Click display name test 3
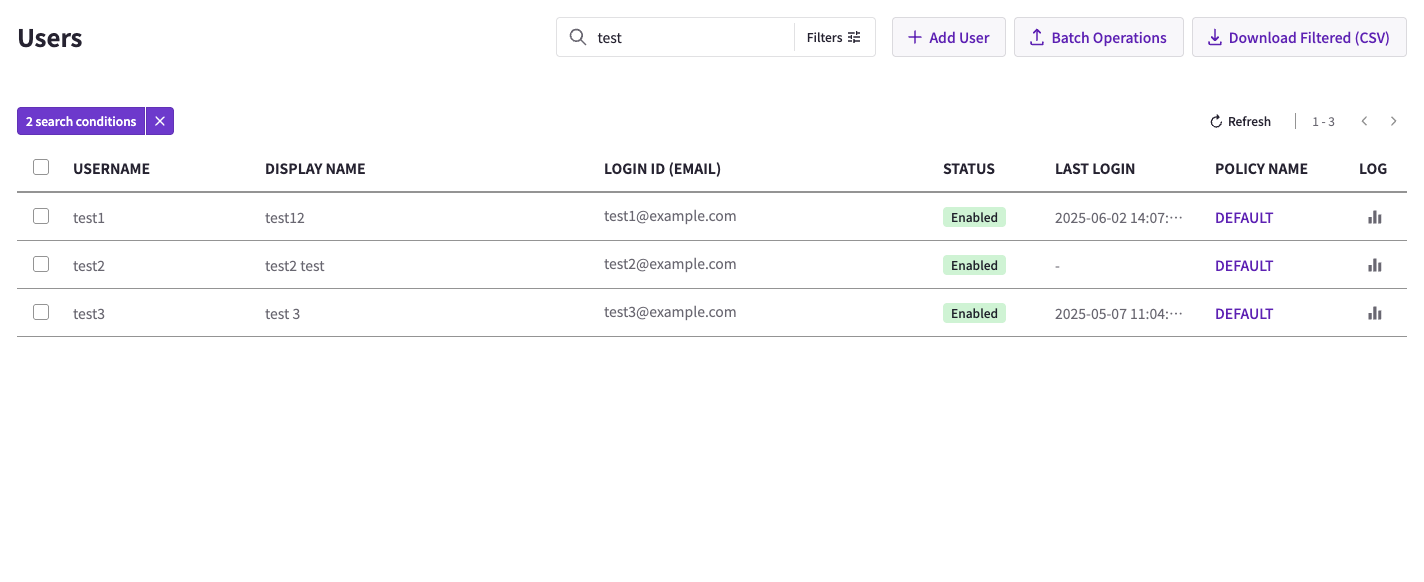This screenshot has width=1424, height=582. tap(283, 314)
